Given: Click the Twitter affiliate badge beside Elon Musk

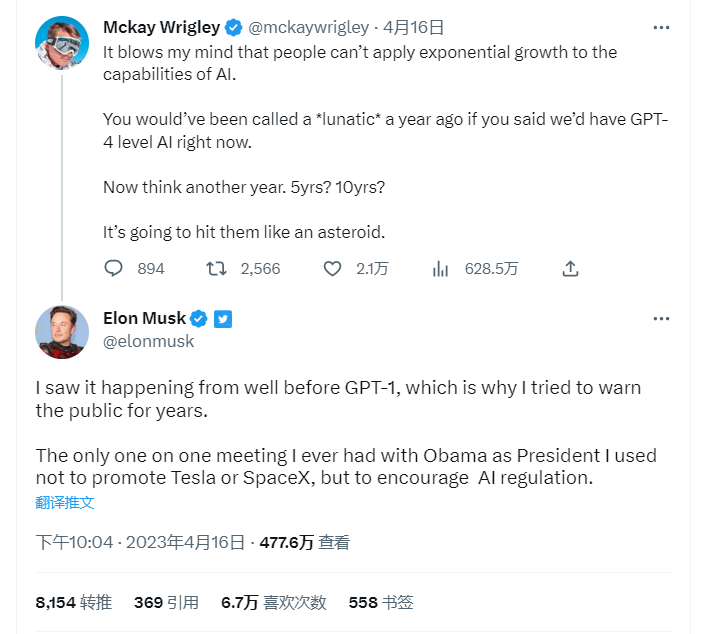Looking at the screenshot, I should tap(223, 319).
